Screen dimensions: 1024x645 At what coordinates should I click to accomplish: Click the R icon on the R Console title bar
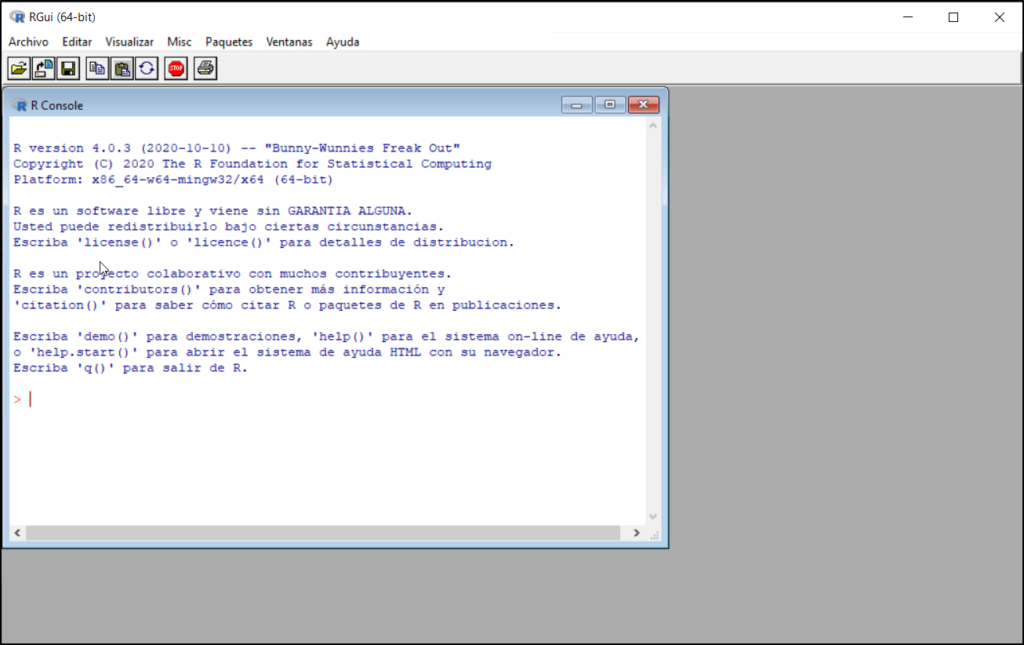point(18,104)
